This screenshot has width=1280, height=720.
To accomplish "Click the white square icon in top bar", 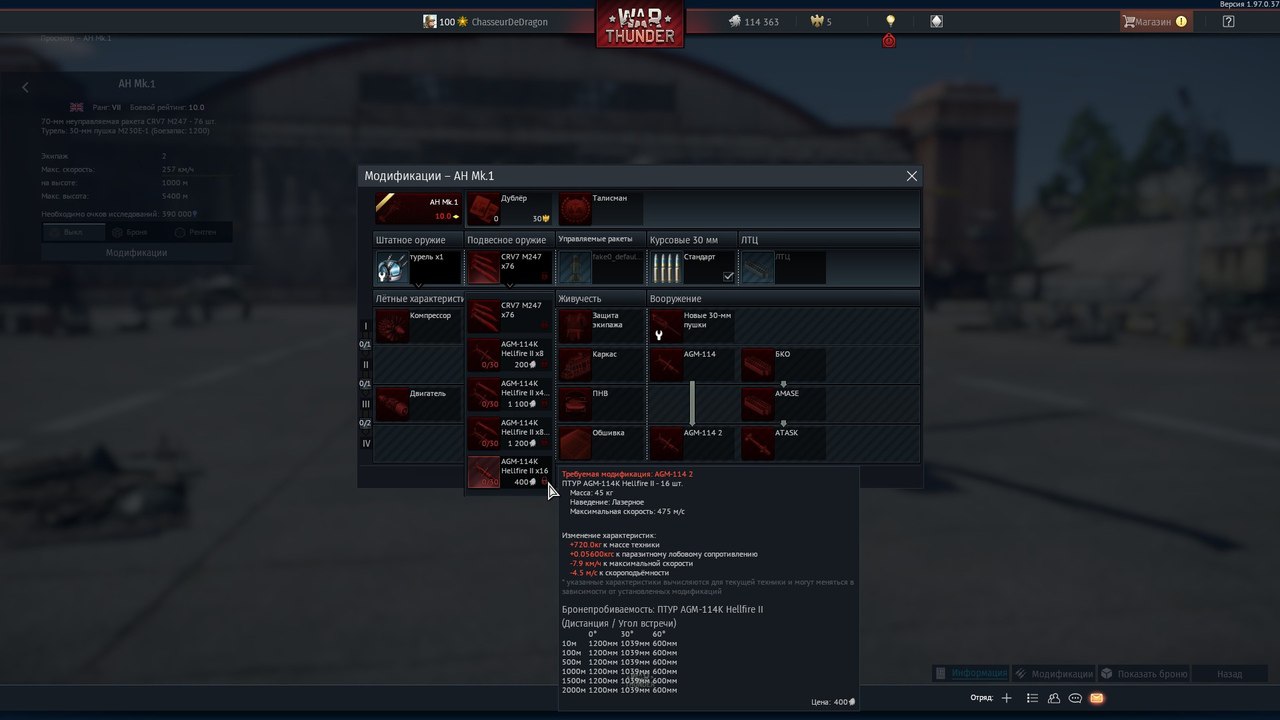I will (936, 21).
